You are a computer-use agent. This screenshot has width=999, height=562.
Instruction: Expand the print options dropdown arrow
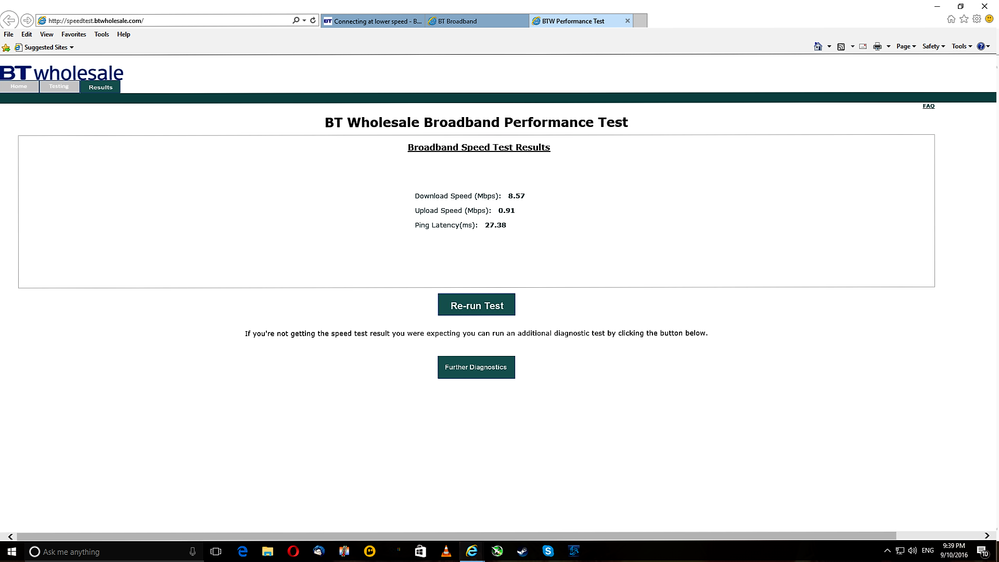click(x=888, y=47)
